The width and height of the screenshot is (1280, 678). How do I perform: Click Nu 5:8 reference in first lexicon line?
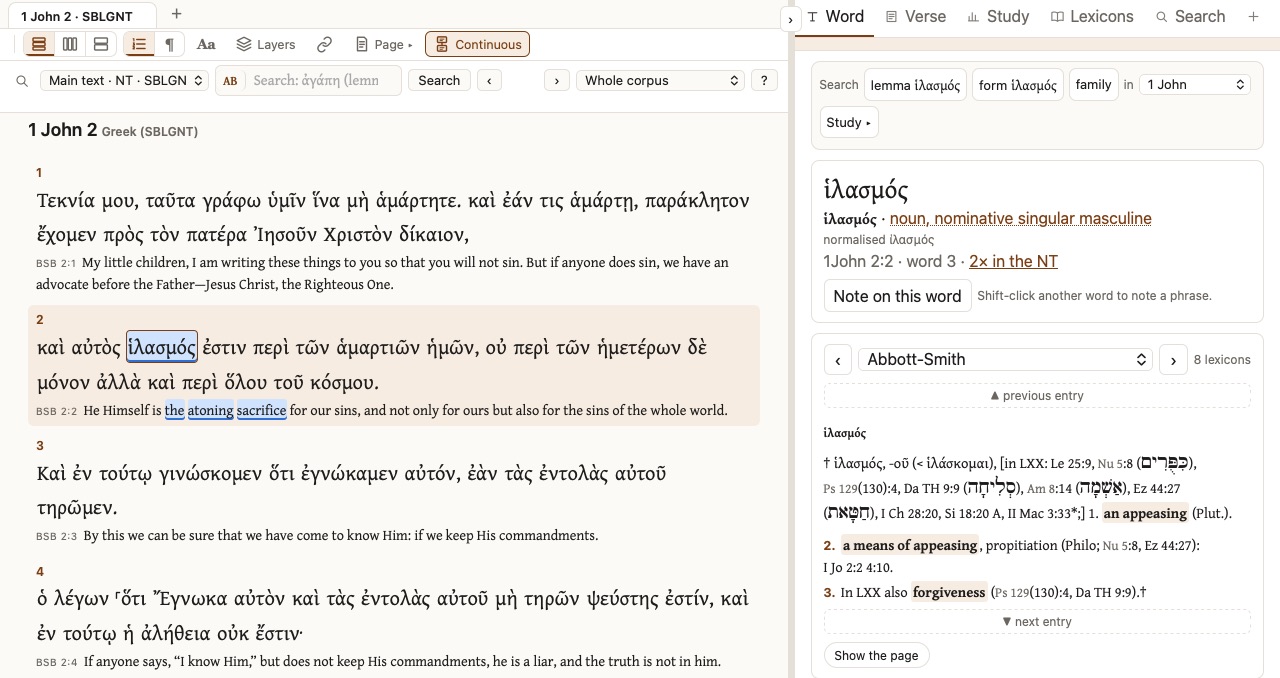[x=1115, y=464]
